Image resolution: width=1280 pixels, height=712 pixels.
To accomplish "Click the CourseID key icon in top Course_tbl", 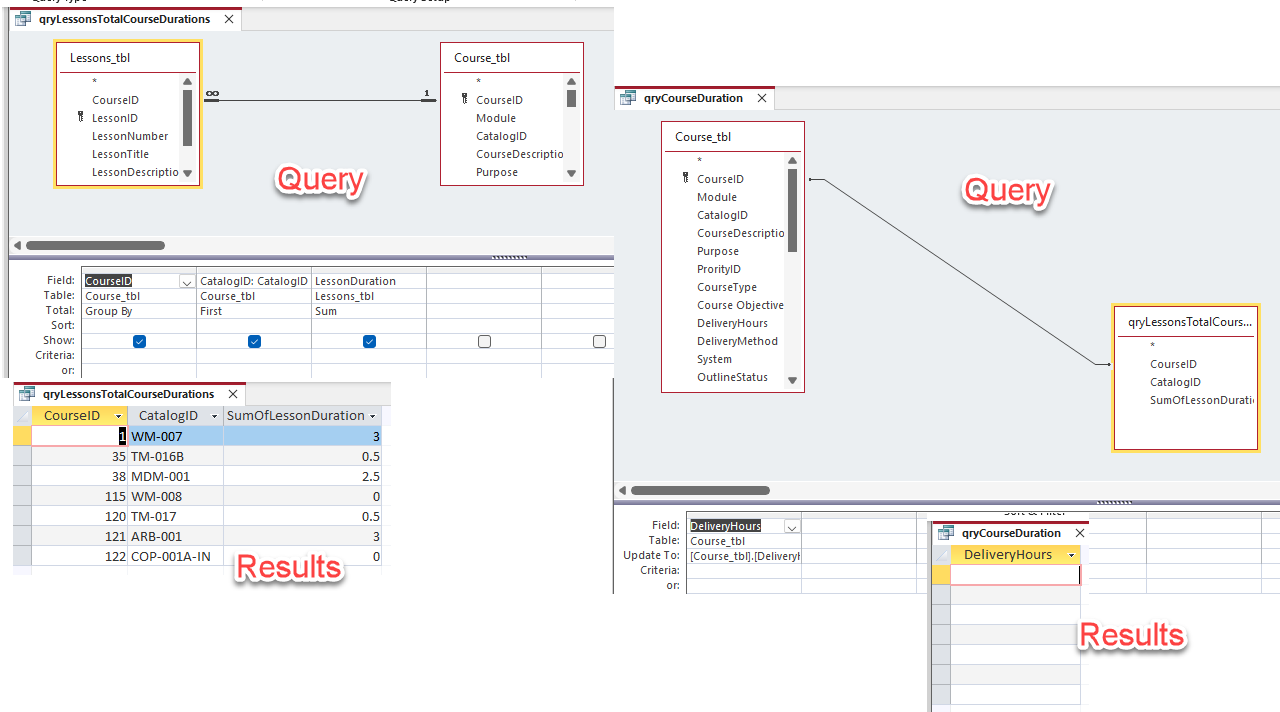I will [465, 99].
